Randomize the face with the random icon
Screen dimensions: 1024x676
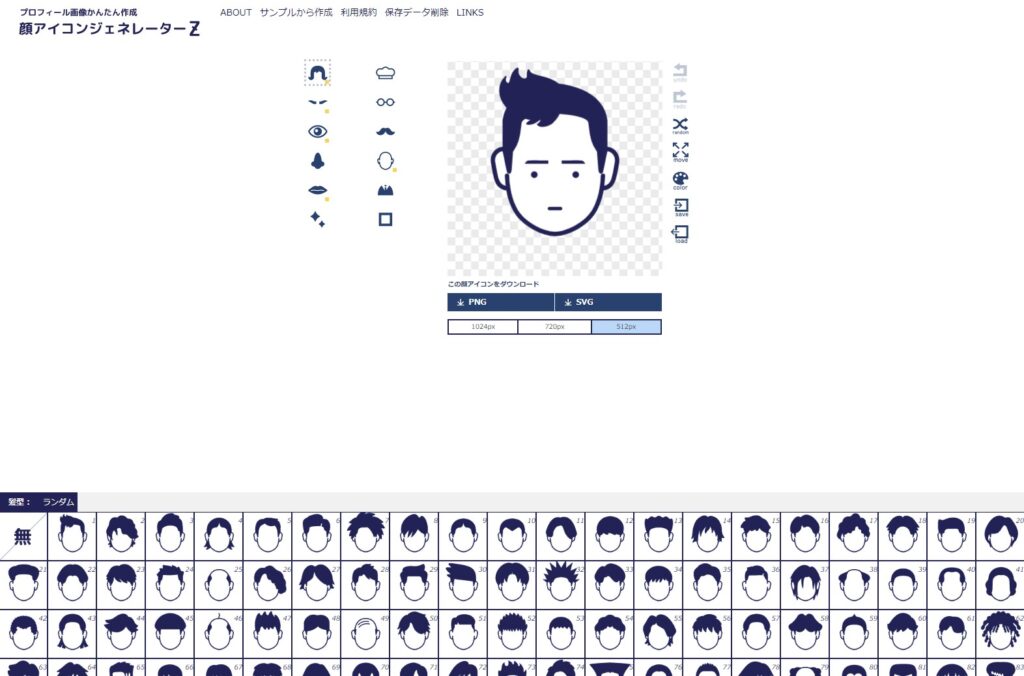[680, 126]
